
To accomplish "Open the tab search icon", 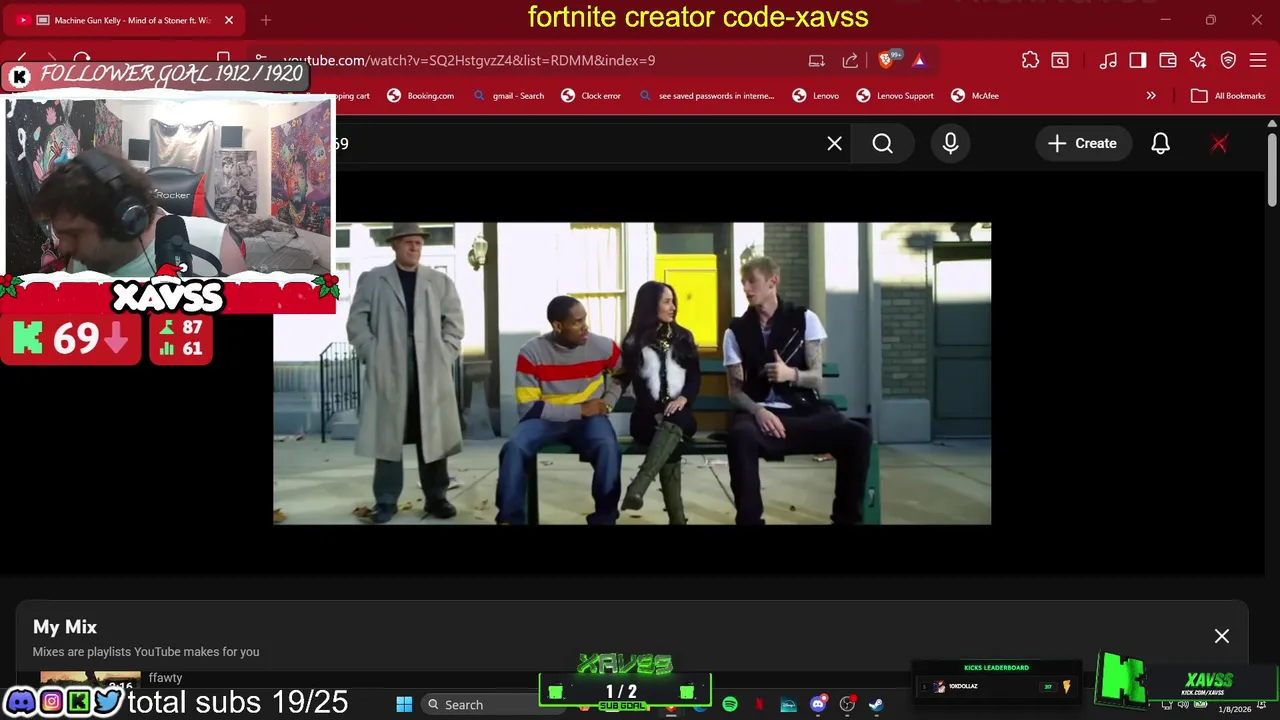I will (x=1060, y=60).
